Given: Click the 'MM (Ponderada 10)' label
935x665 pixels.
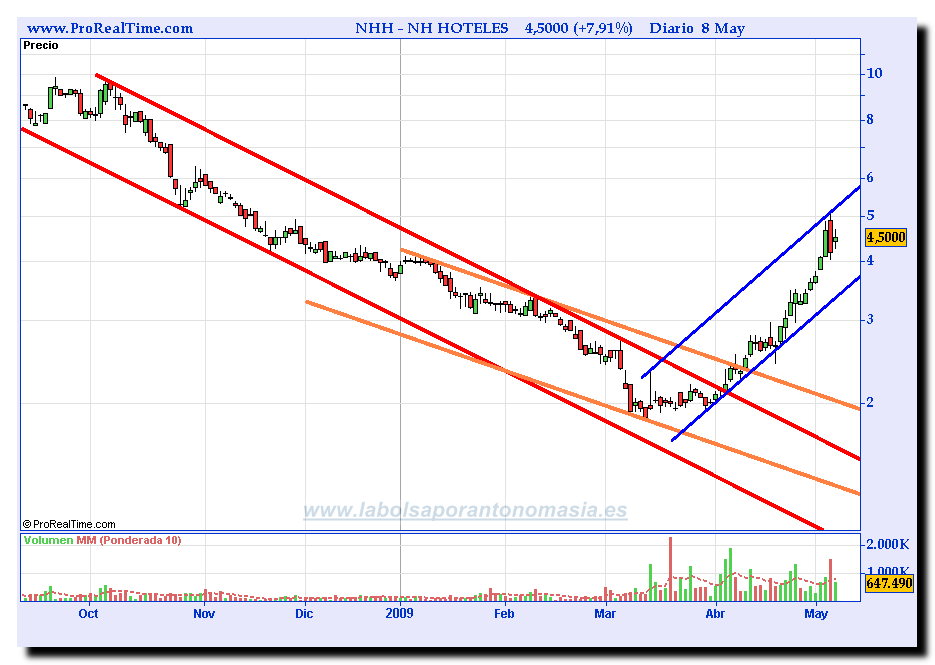Looking at the screenshot, I should tap(128, 540).
